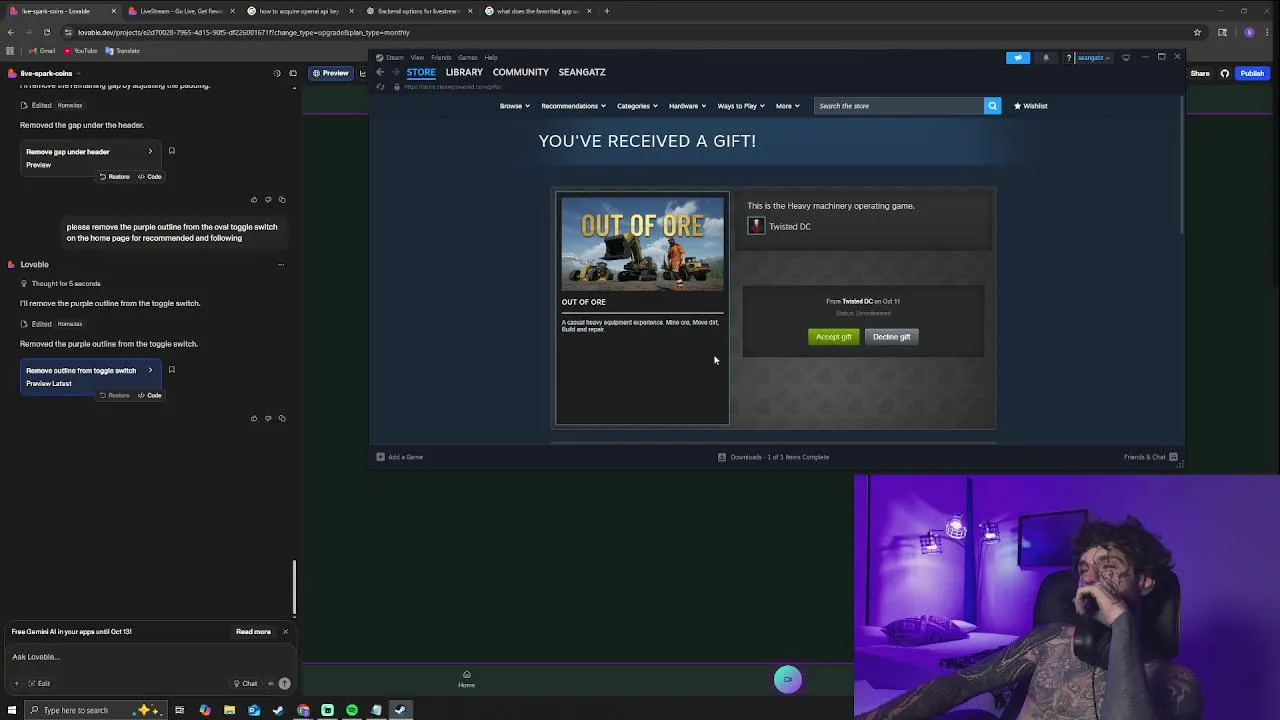Open Spotify from the Windows taskbar
Screen dimensions: 1280x720
[x=352, y=711]
